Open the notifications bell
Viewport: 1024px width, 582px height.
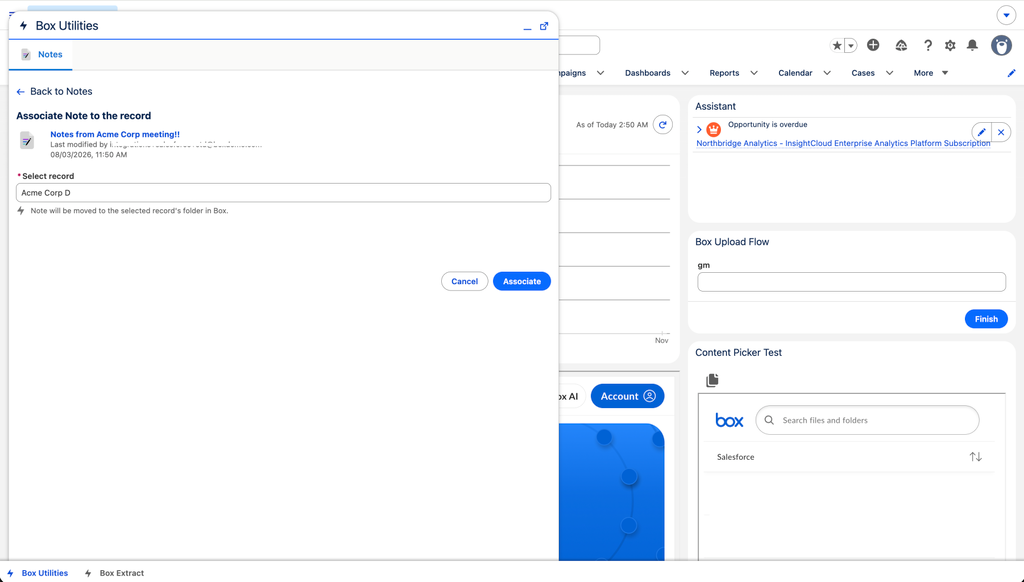point(972,45)
